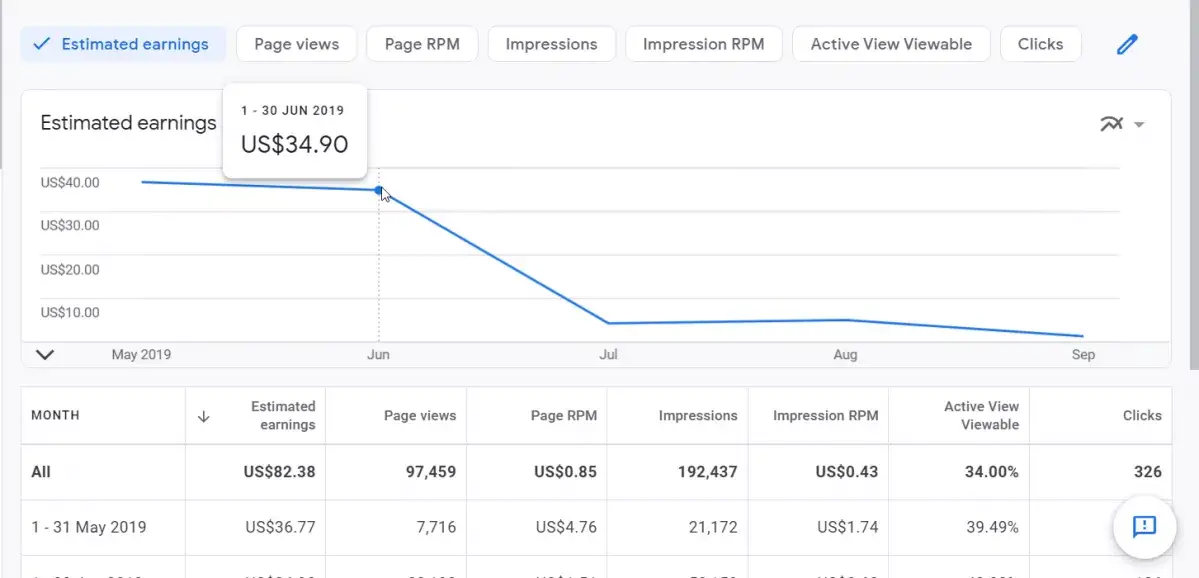Collapse the chart with the chevron

tap(45, 354)
